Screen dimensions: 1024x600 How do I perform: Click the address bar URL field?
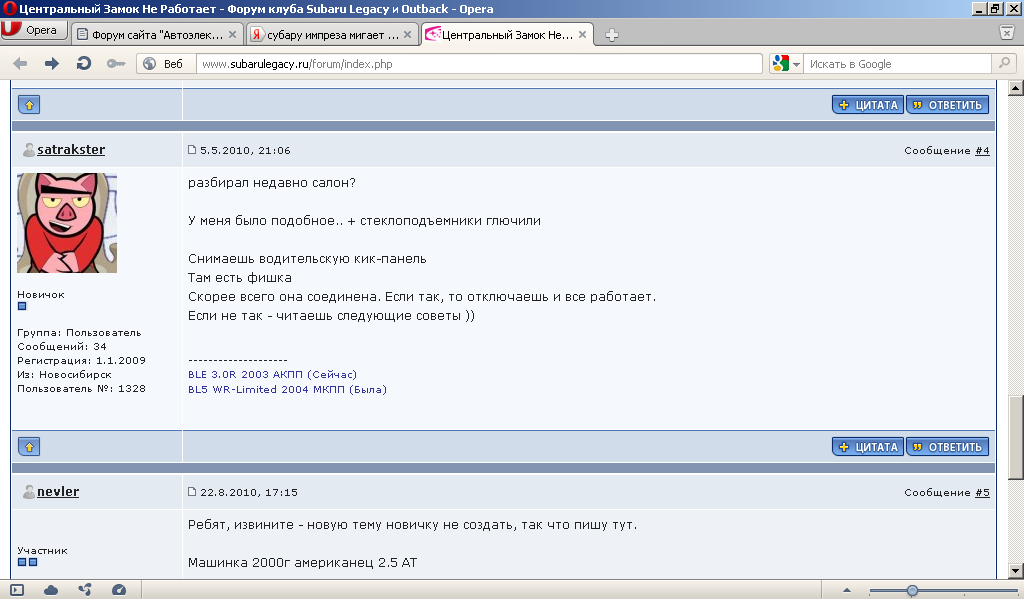pyautogui.click(x=479, y=63)
